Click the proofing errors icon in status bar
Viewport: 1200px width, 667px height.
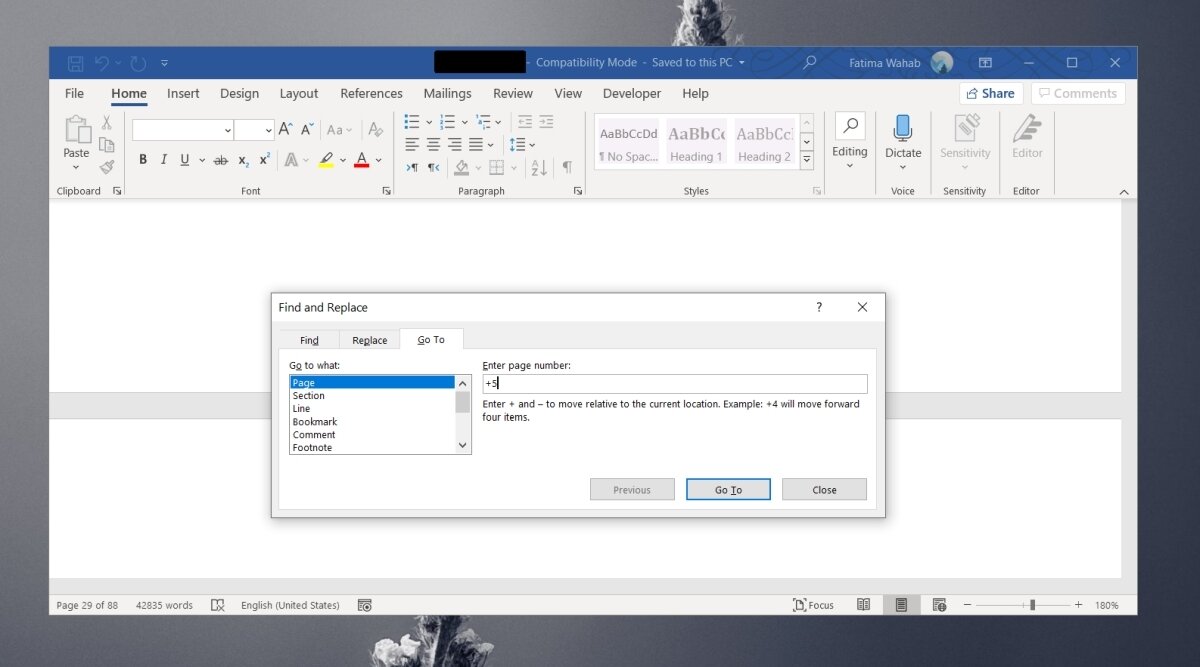[216, 605]
